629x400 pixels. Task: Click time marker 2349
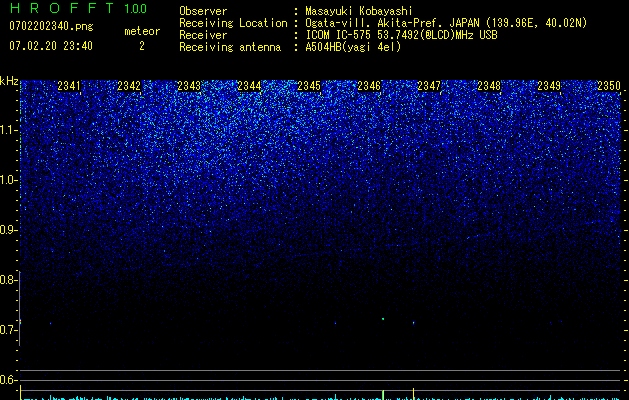[x=549, y=86]
